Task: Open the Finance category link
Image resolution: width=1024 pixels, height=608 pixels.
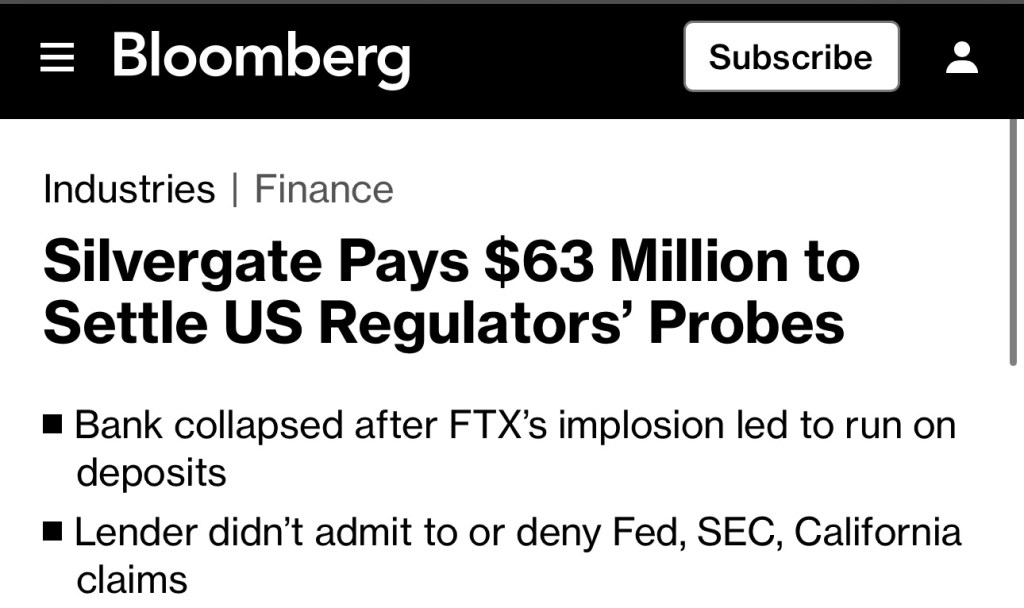Action: 324,189
